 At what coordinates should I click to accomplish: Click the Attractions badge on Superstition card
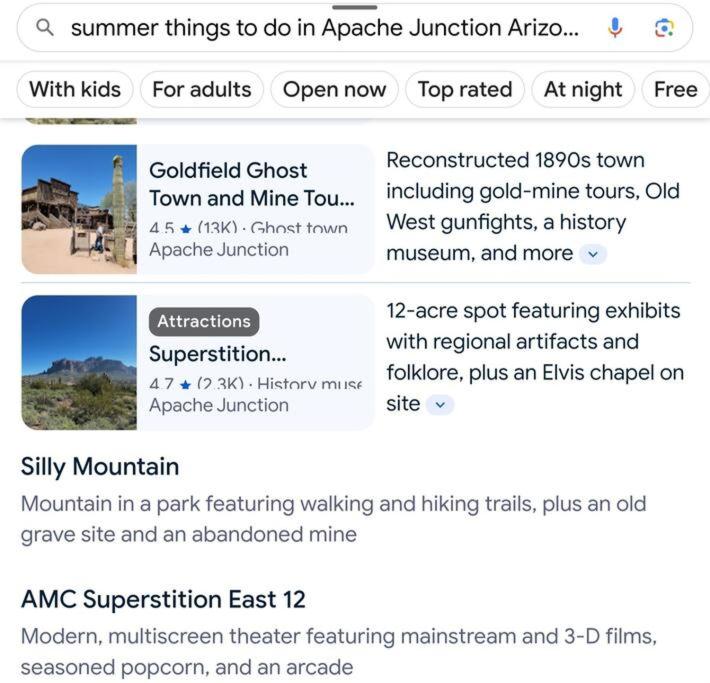tap(204, 322)
